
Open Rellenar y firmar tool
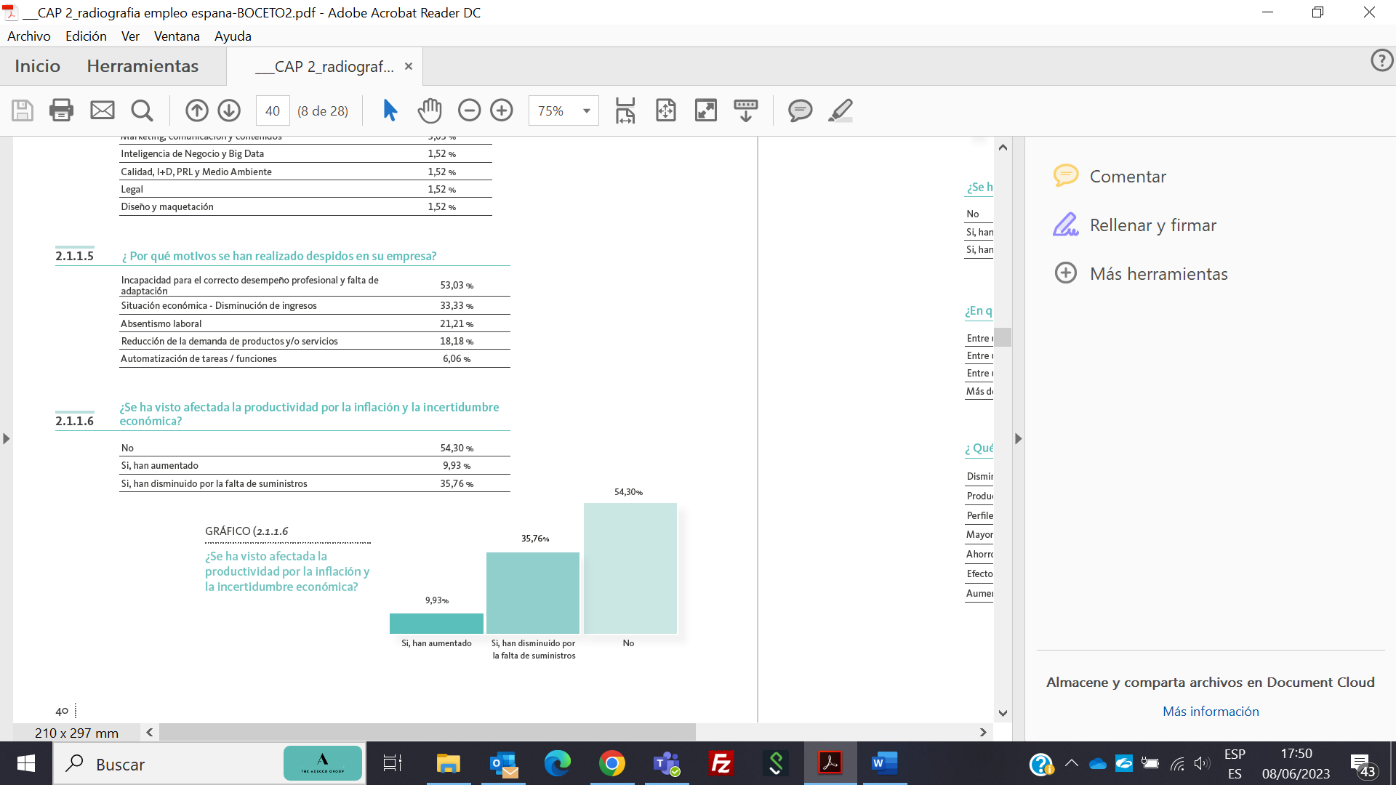pyautogui.click(x=1135, y=225)
